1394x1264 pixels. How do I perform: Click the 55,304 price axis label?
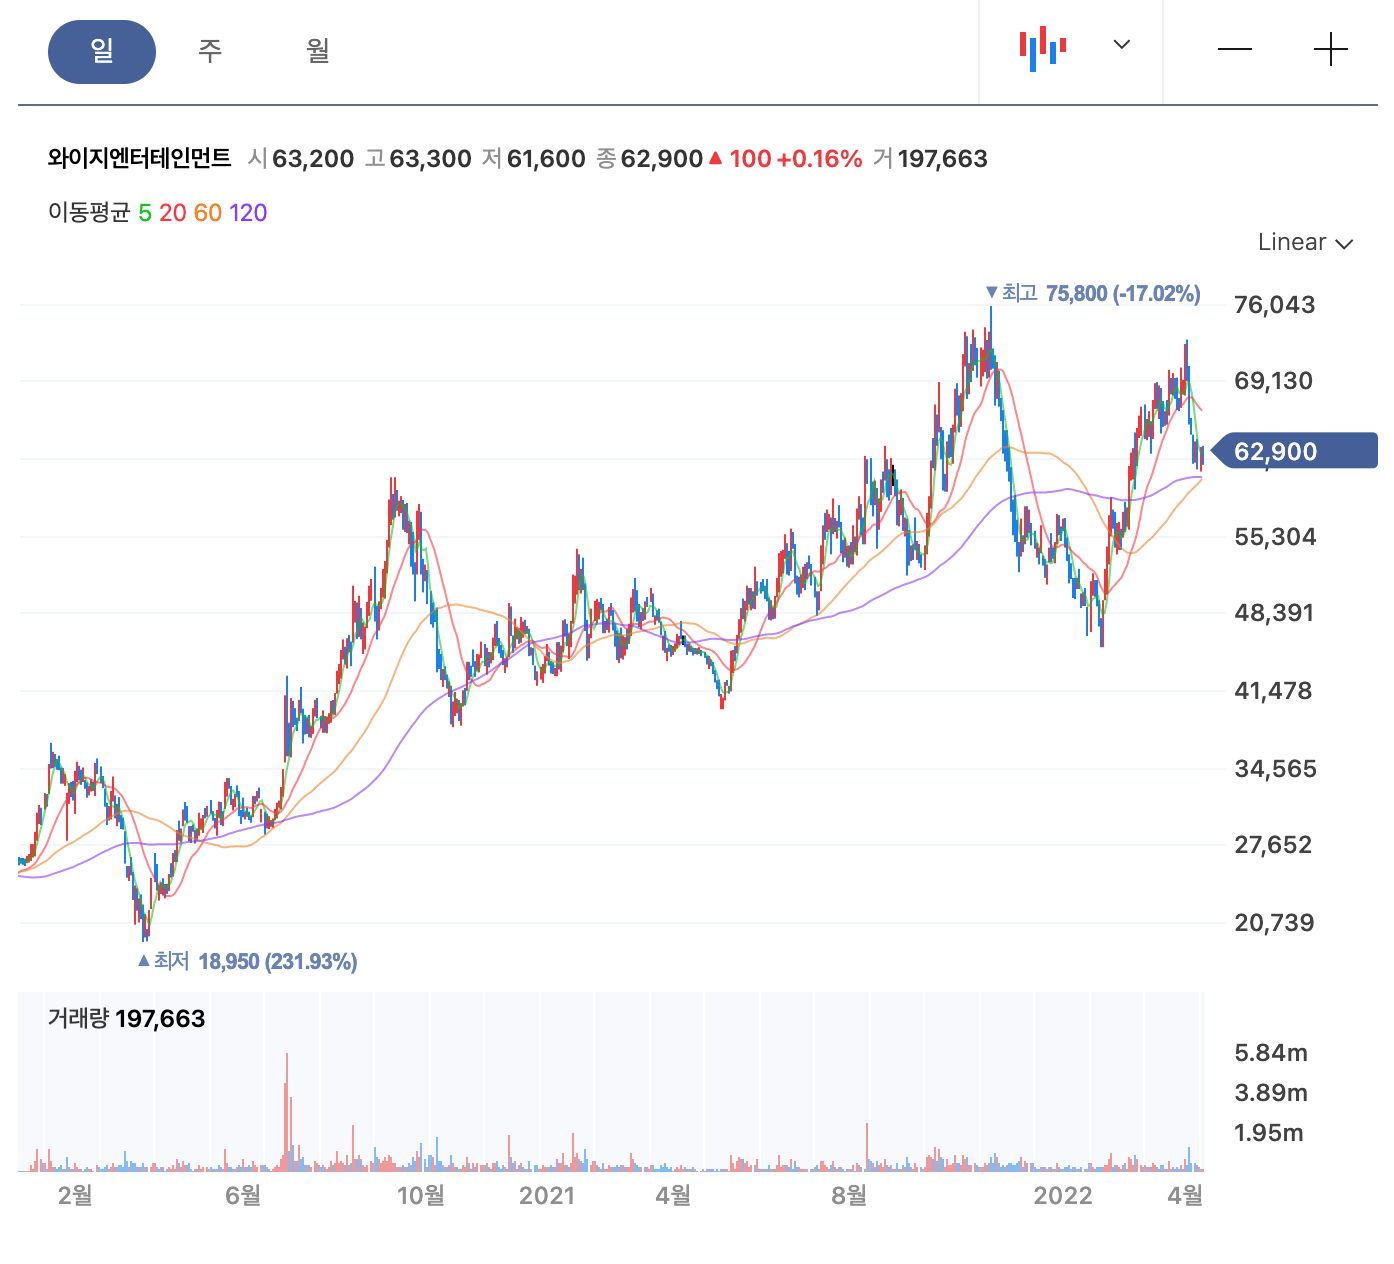1275,537
